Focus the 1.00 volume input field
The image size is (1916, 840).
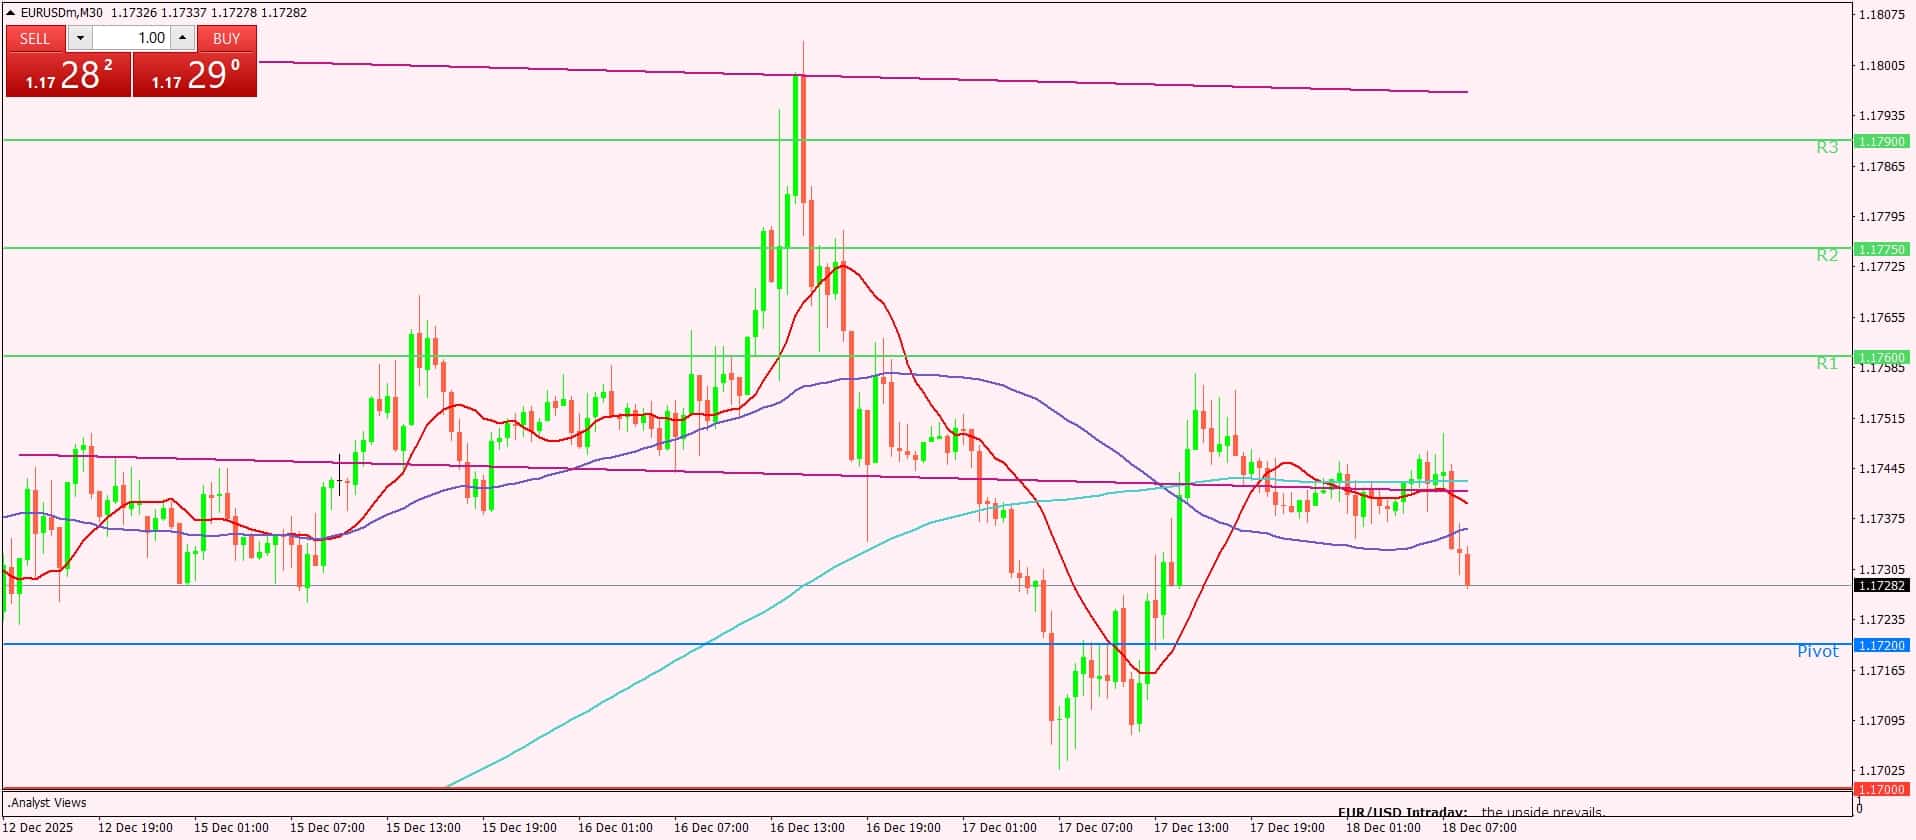tap(132, 38)
